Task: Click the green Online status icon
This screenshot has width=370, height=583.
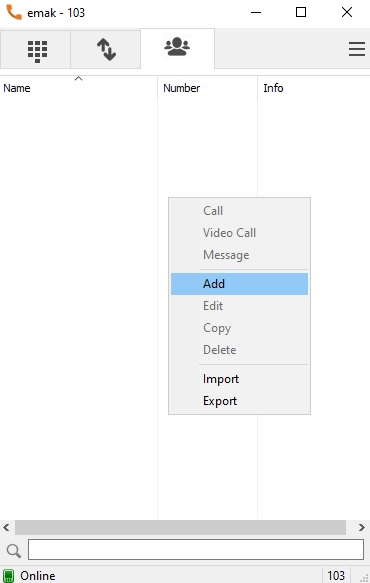Action: click(x=8, y=576)
